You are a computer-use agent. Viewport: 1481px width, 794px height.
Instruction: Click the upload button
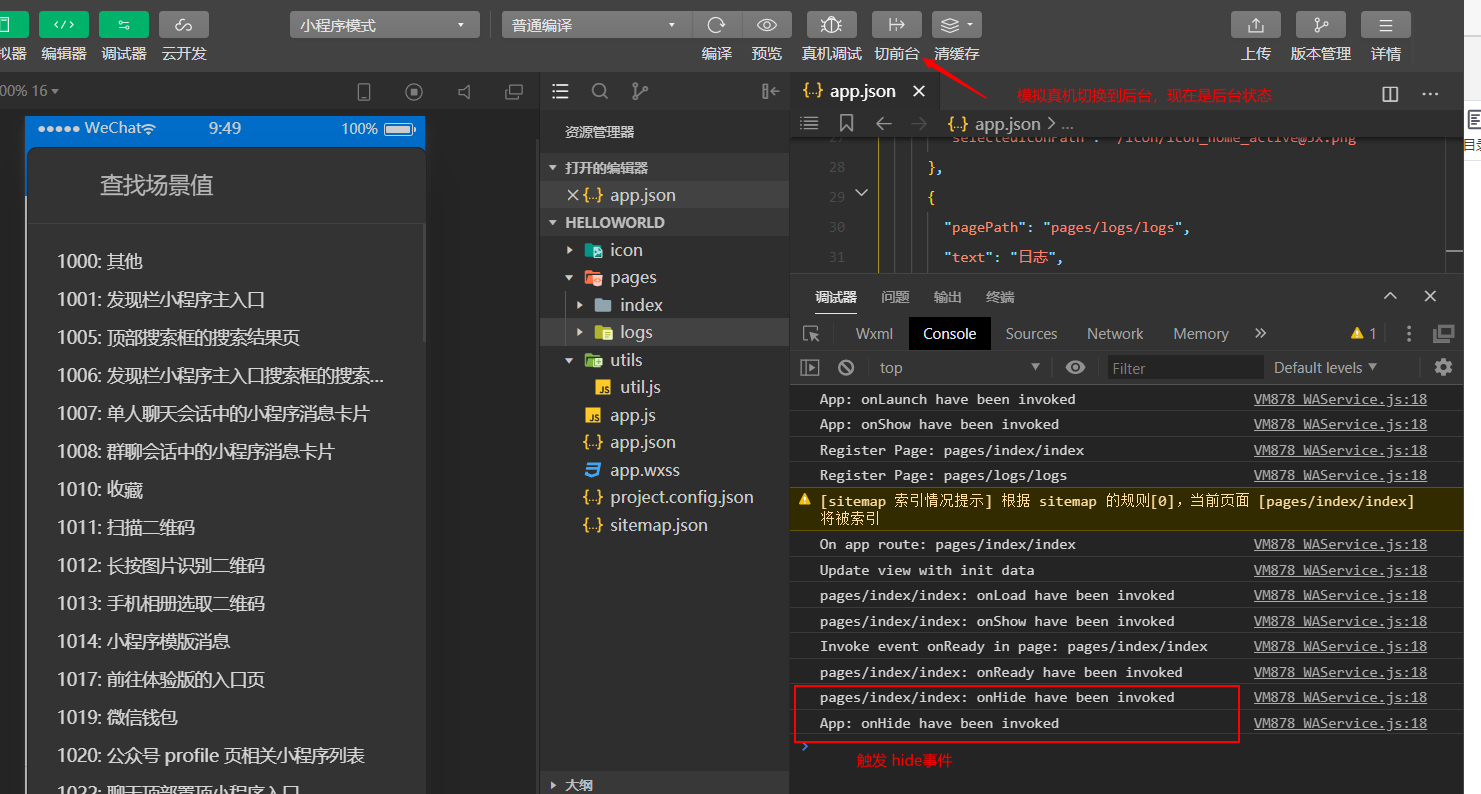(x=1256, y=25)
